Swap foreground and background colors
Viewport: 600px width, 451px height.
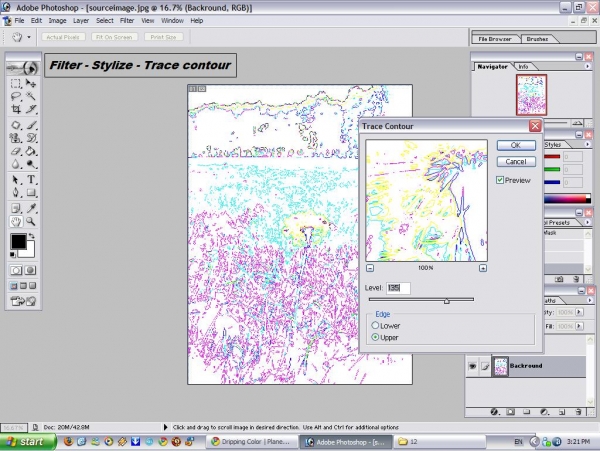[31, 236]
